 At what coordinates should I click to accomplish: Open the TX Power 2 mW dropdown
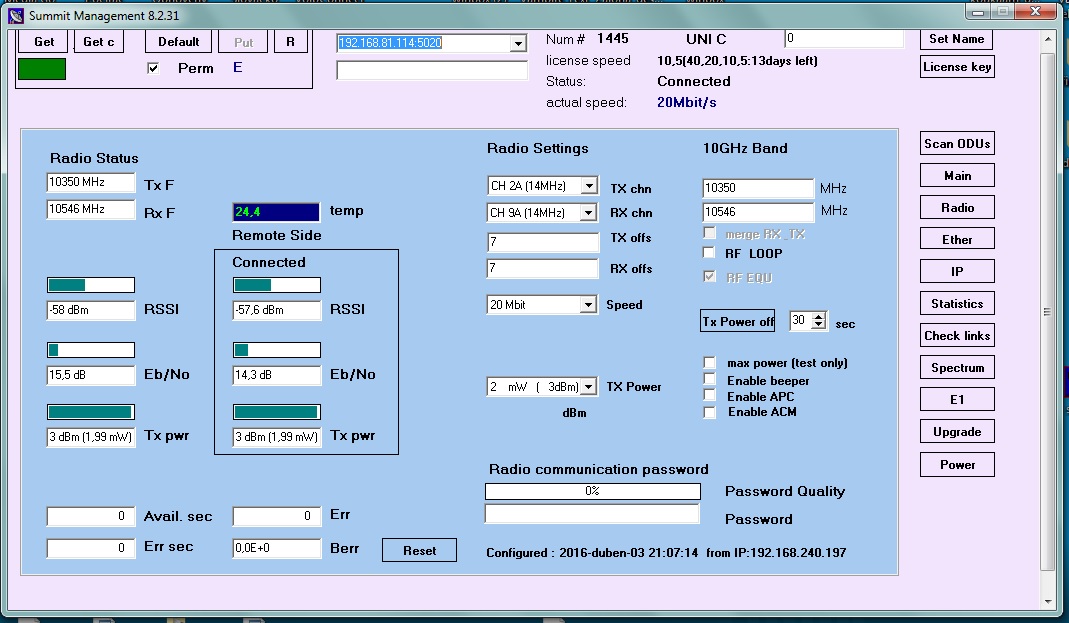click(588, 386)
